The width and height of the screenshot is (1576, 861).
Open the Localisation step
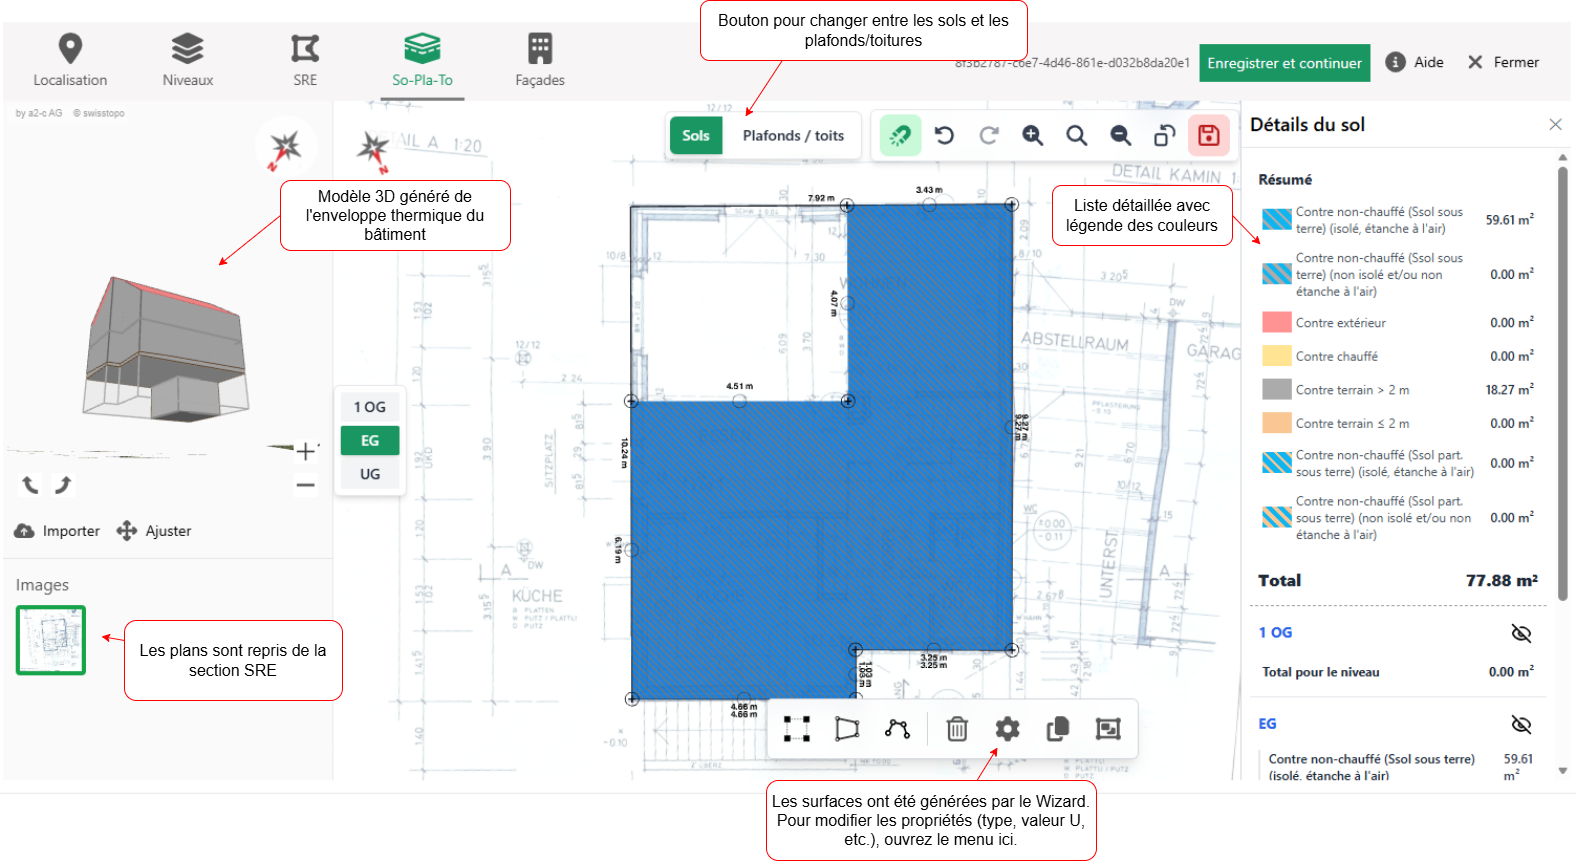[x=70, y=61]
